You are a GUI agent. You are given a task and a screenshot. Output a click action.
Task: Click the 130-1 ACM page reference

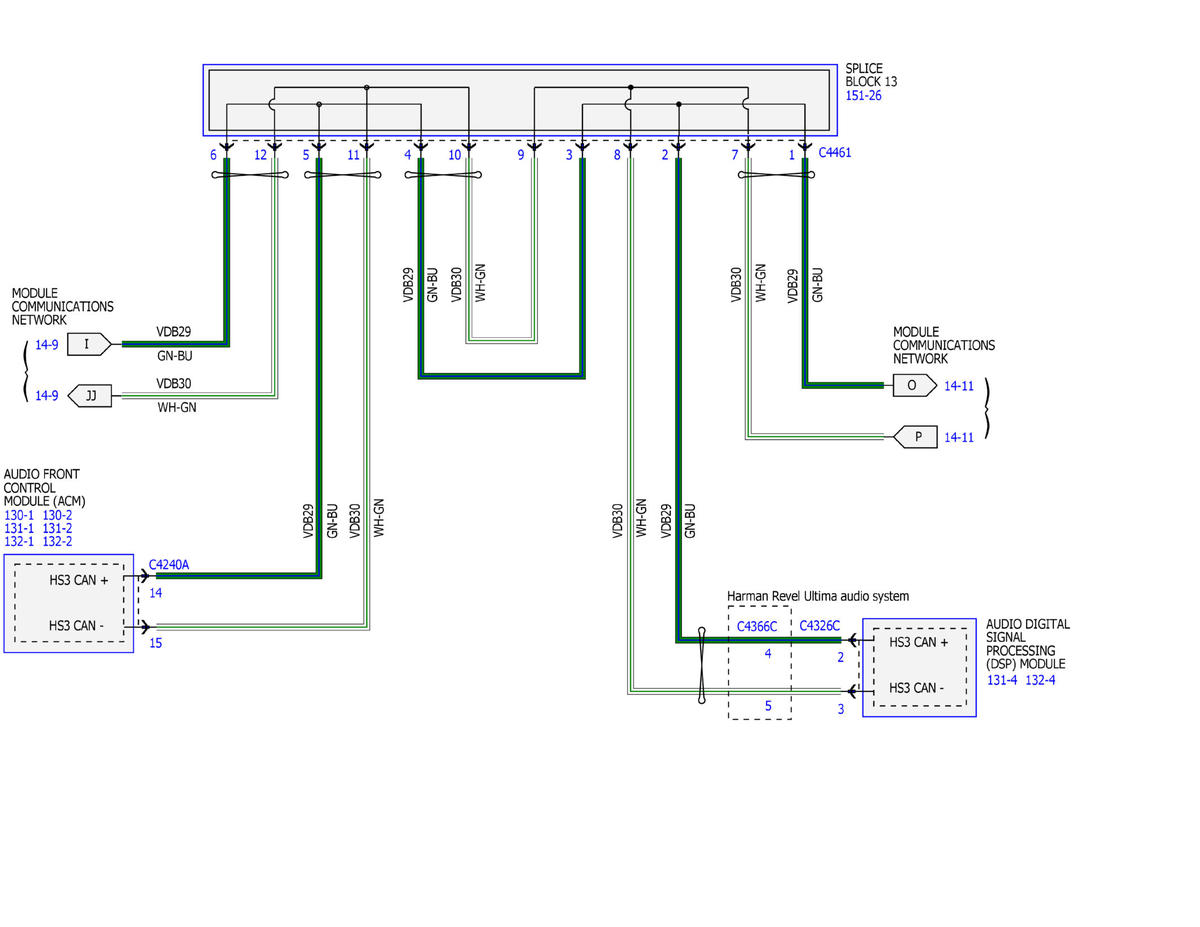pos(19,515)
